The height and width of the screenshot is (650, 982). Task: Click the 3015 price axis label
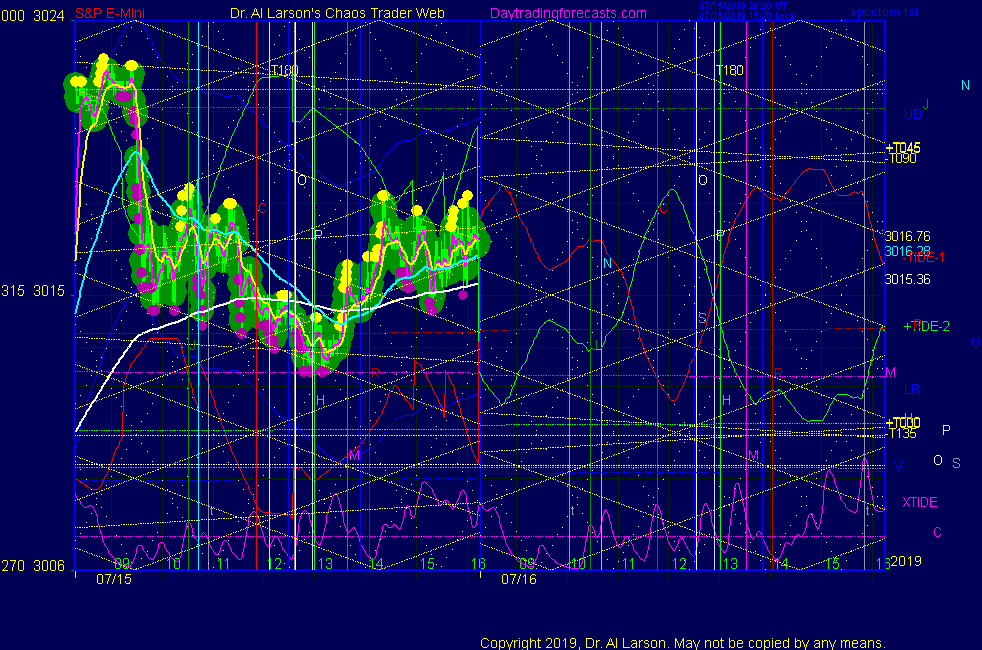48,291
